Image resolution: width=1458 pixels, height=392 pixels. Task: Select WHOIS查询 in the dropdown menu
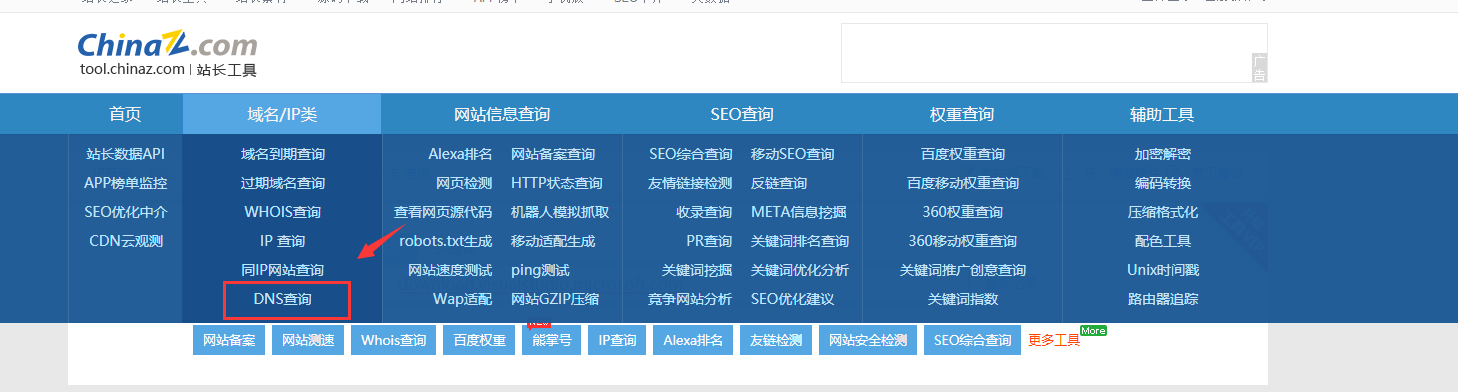pos(283,212)
